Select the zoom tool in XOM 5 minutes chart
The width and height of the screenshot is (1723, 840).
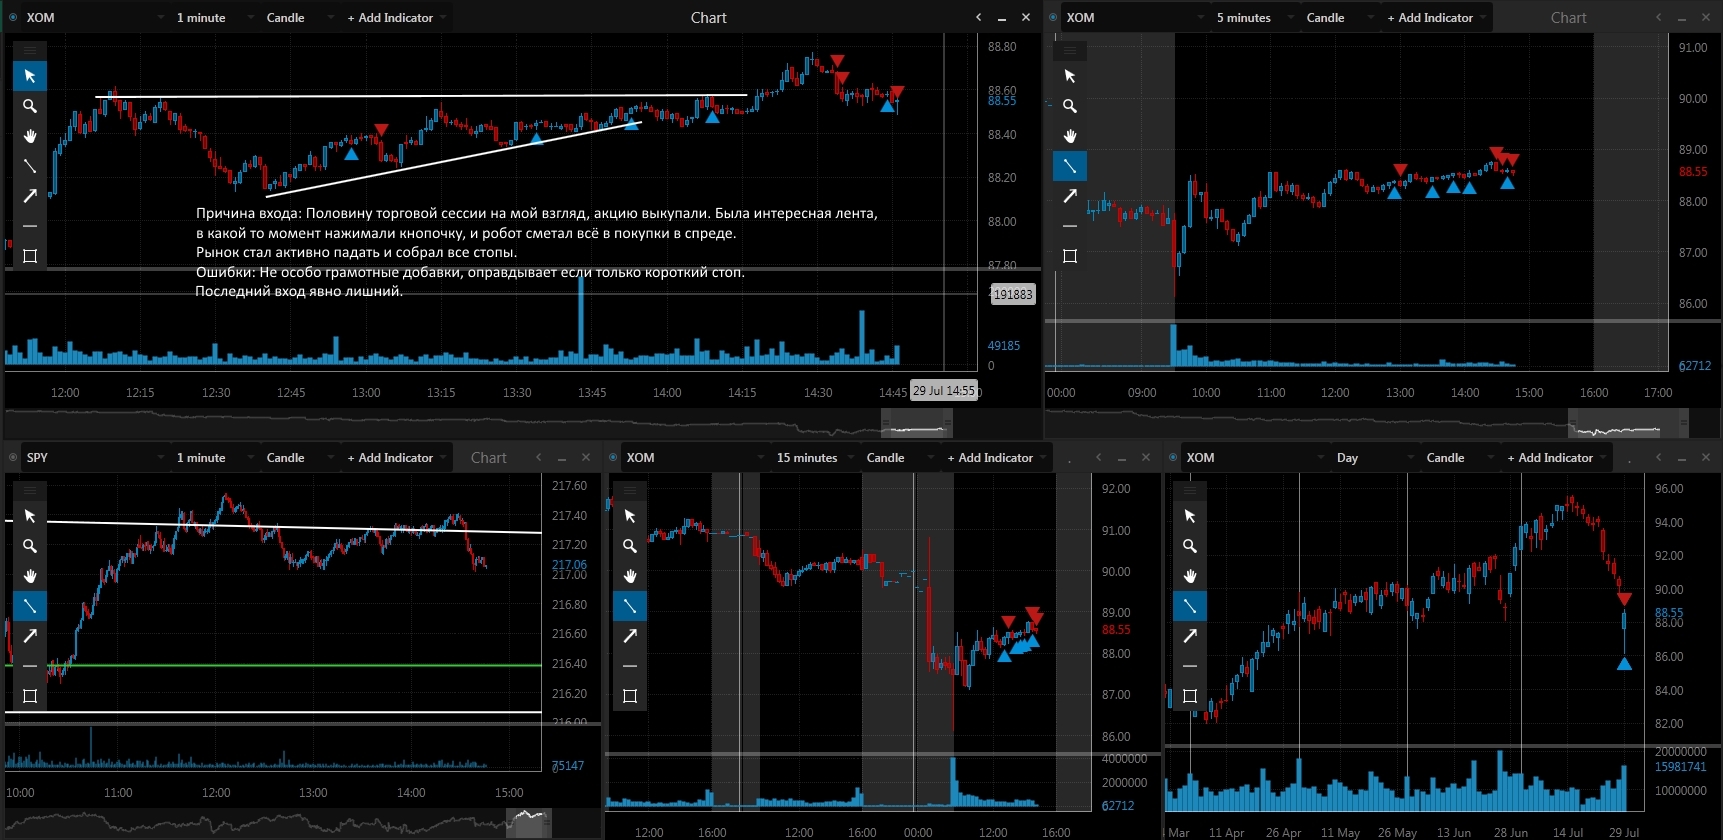(1070, 106)
